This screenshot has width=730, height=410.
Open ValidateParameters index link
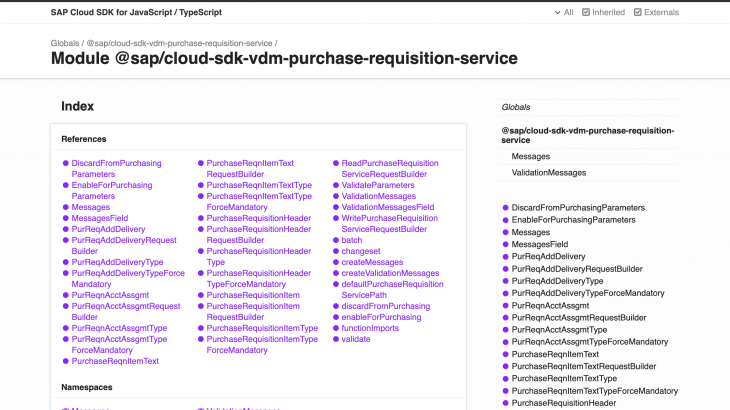(378, 185)
